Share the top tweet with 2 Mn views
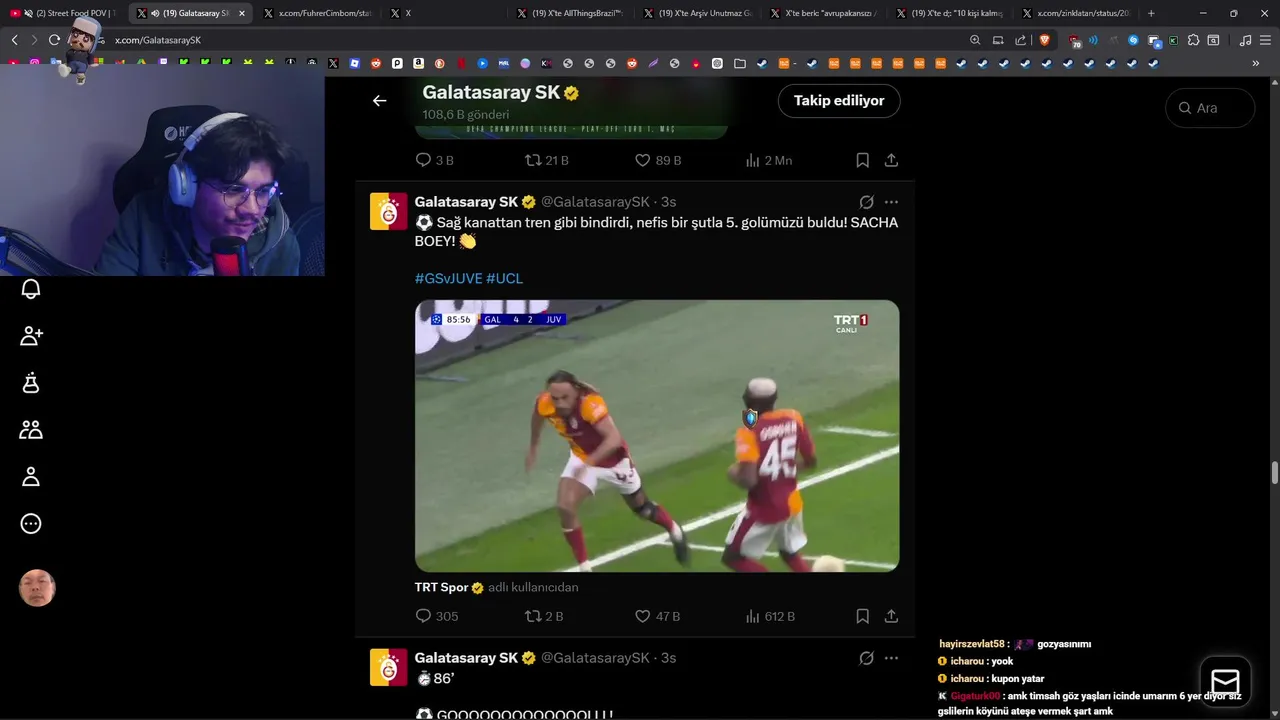 (891, 160)
